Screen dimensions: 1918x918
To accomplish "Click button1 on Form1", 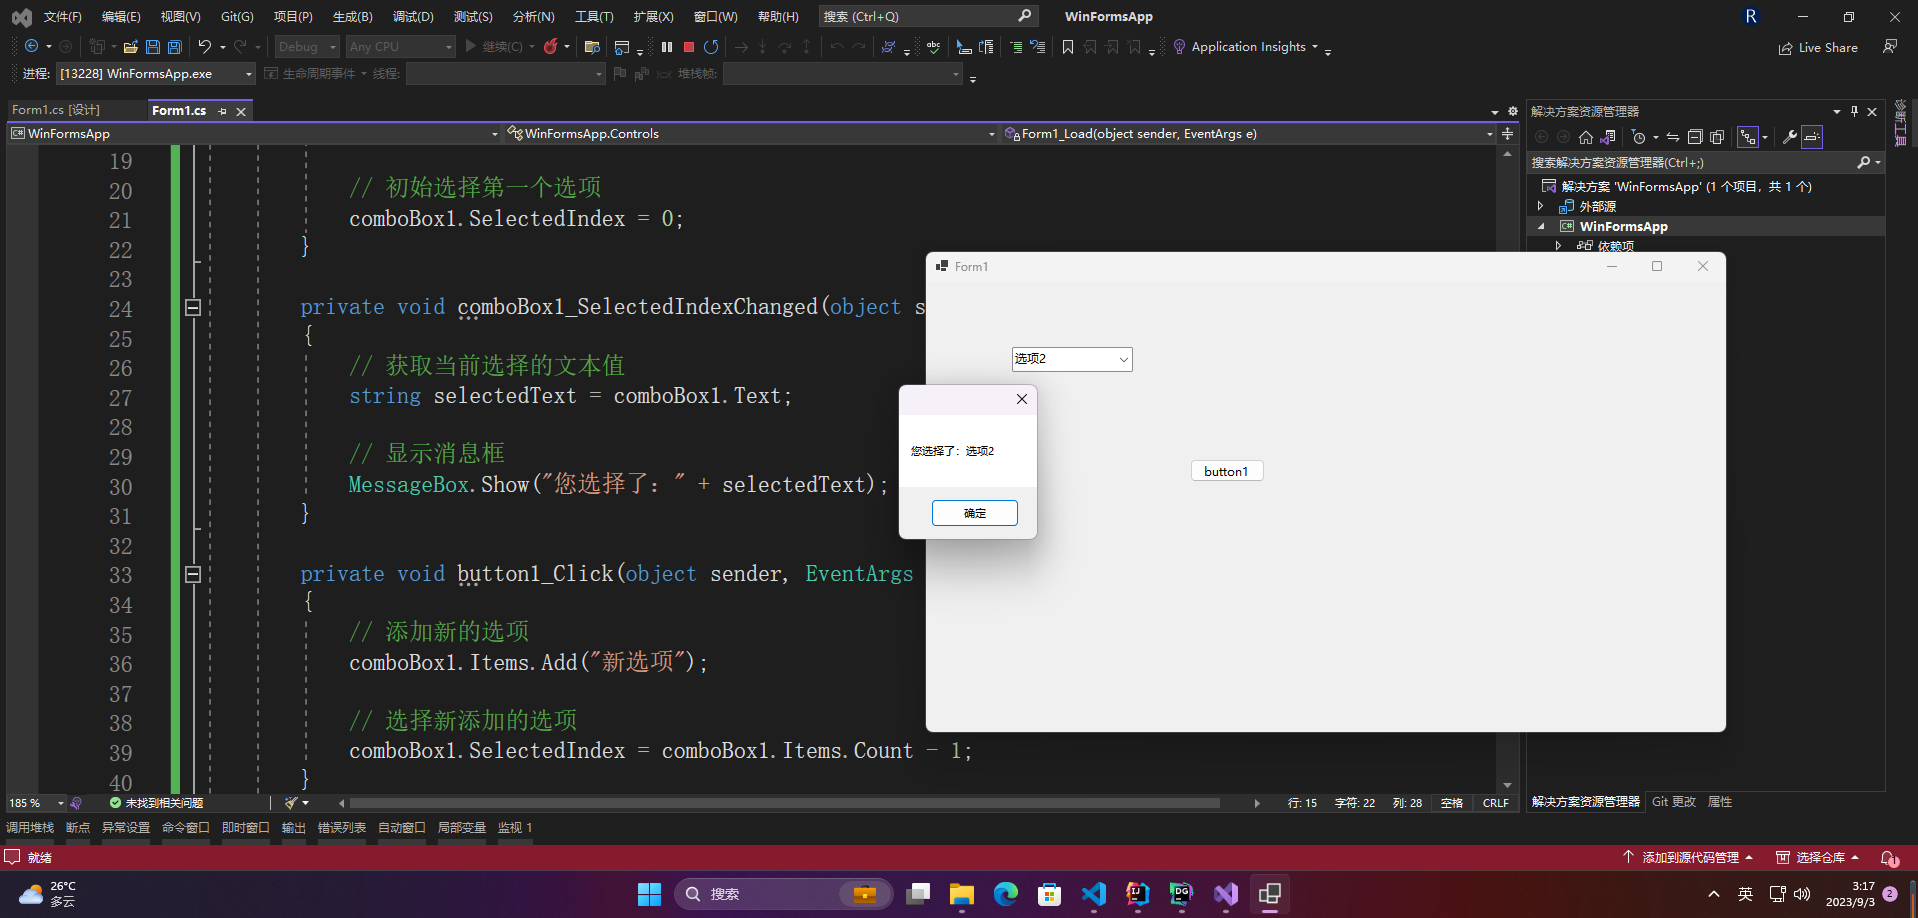I will pyautogui.click(x=1227, y=471).
